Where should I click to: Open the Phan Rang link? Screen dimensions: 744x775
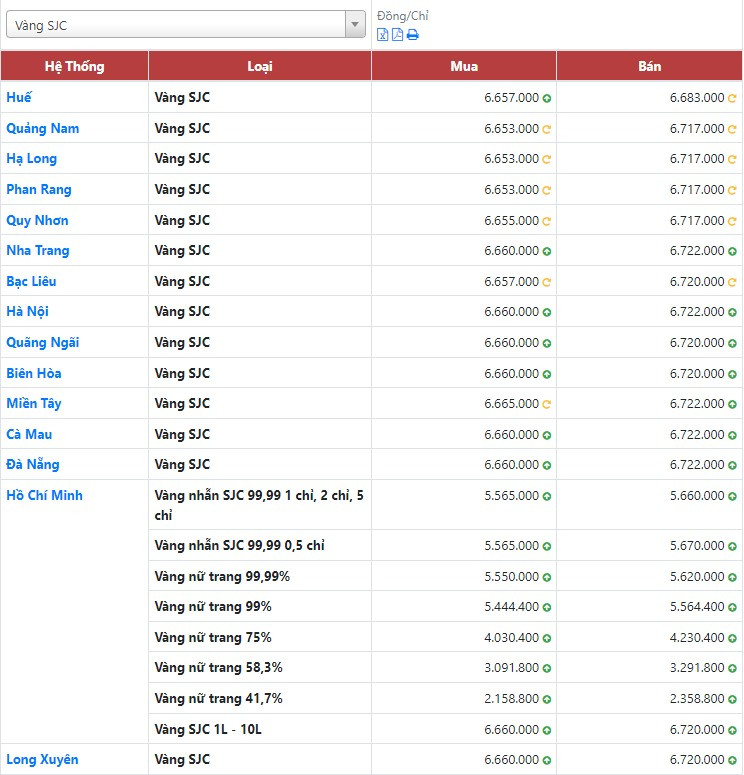(x=39, y=189)
